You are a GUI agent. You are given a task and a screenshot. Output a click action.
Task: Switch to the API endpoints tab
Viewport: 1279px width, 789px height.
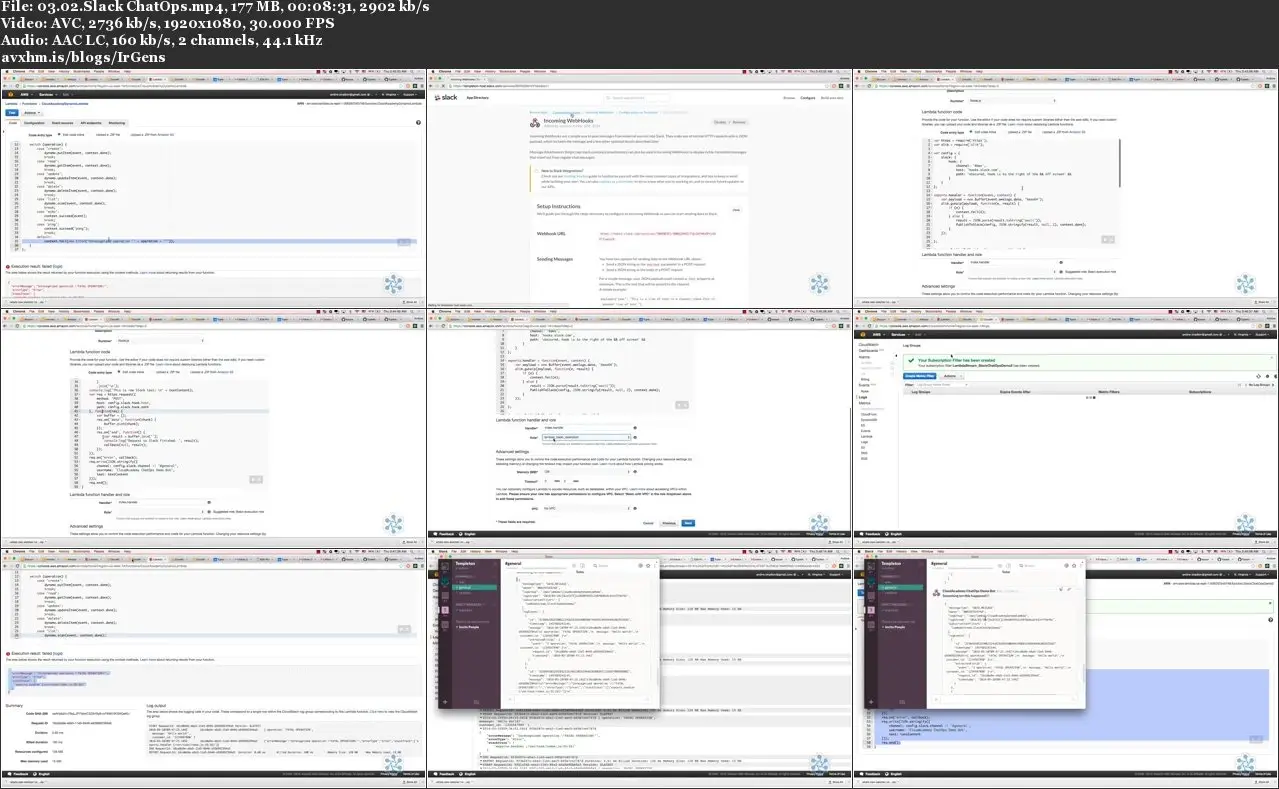(91, 123)
